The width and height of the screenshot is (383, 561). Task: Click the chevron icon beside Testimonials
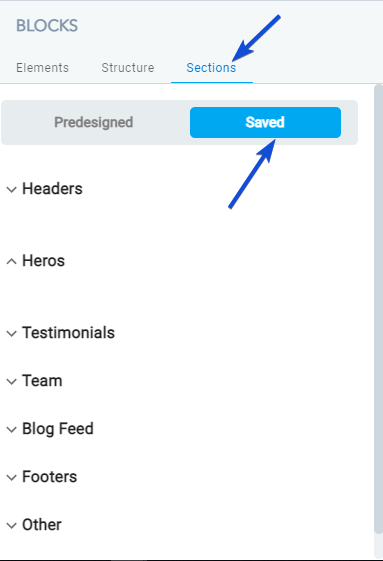[x=11, y=333]
